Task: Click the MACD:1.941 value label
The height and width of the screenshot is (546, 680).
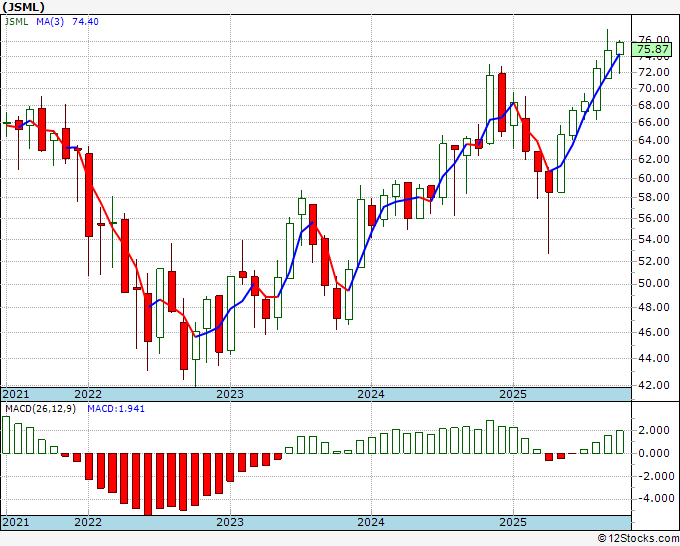Action: 116,409
